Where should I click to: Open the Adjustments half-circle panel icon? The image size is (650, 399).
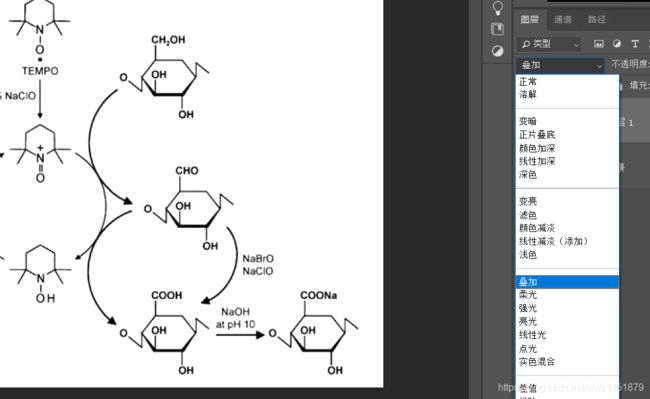[x=497, y=51]
